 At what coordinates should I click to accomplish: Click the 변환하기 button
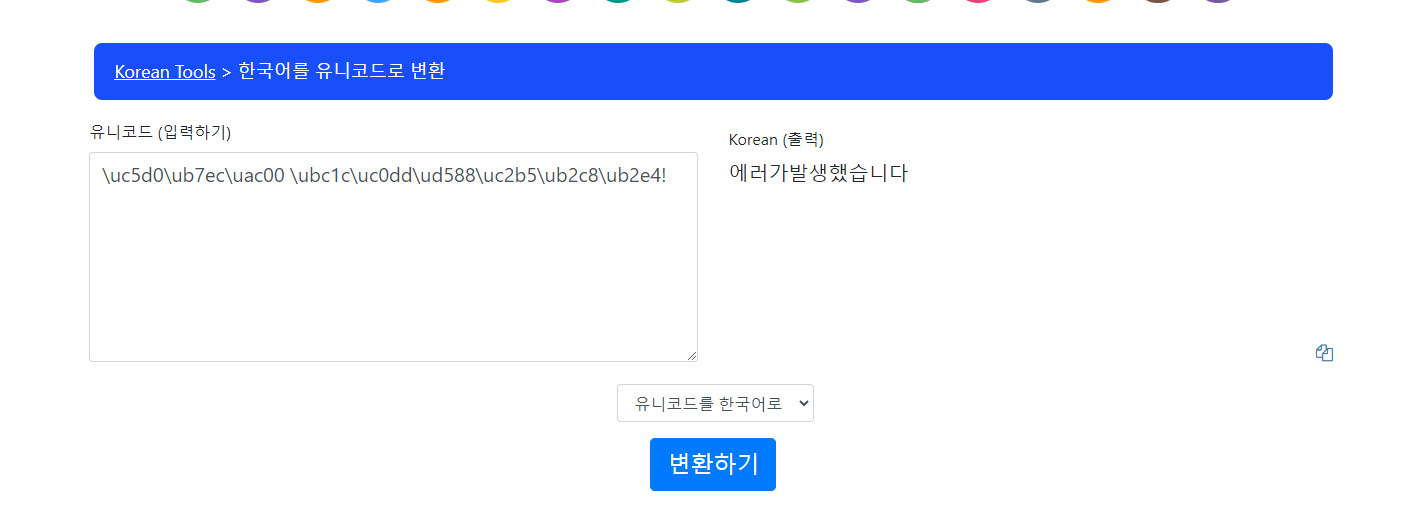pyautogui.click(x=713, y=464)
